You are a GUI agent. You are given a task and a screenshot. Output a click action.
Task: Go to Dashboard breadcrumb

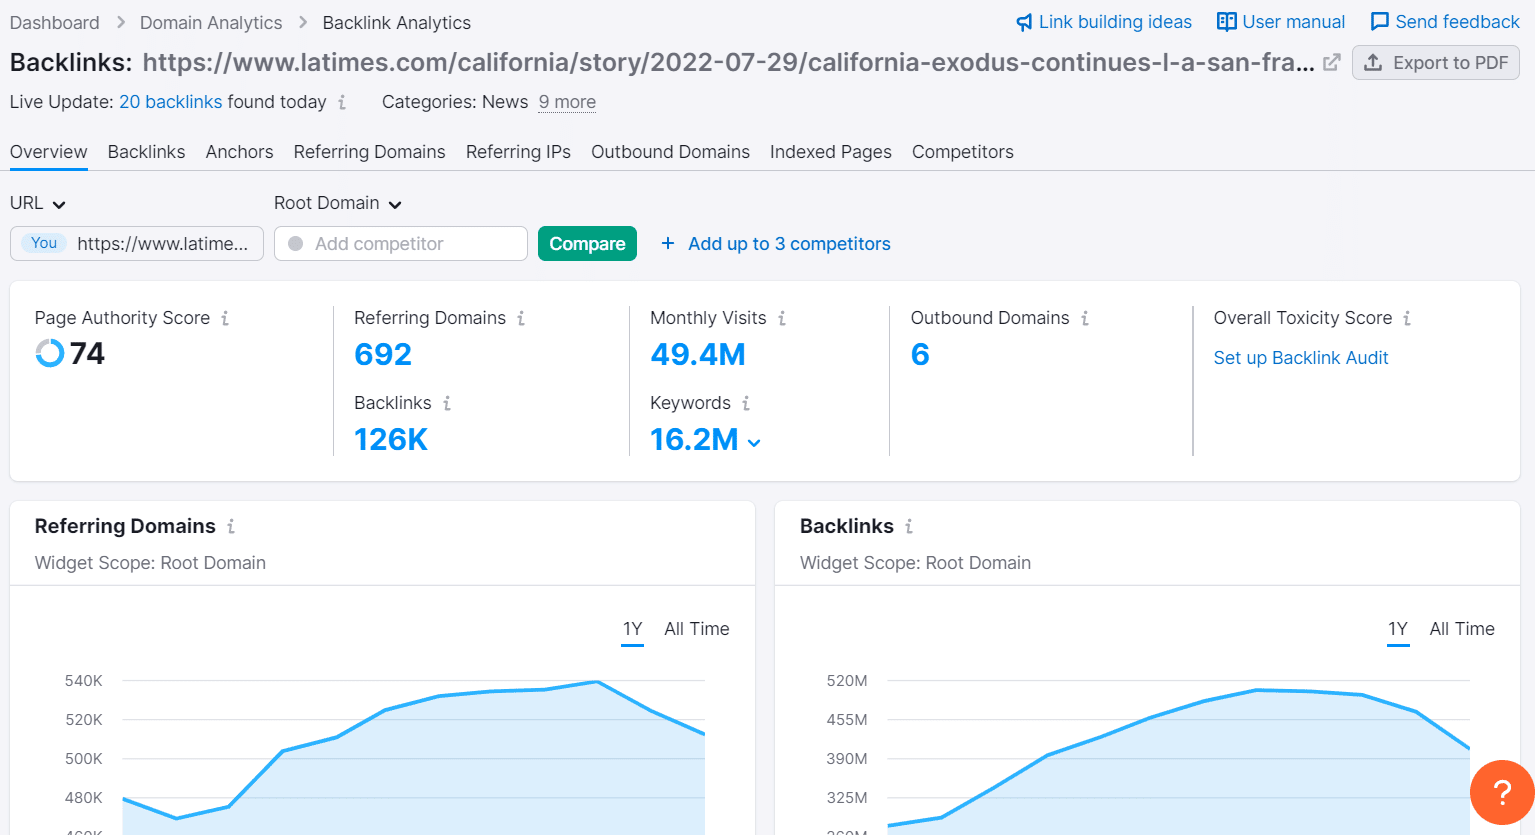[x=55, y=22]
